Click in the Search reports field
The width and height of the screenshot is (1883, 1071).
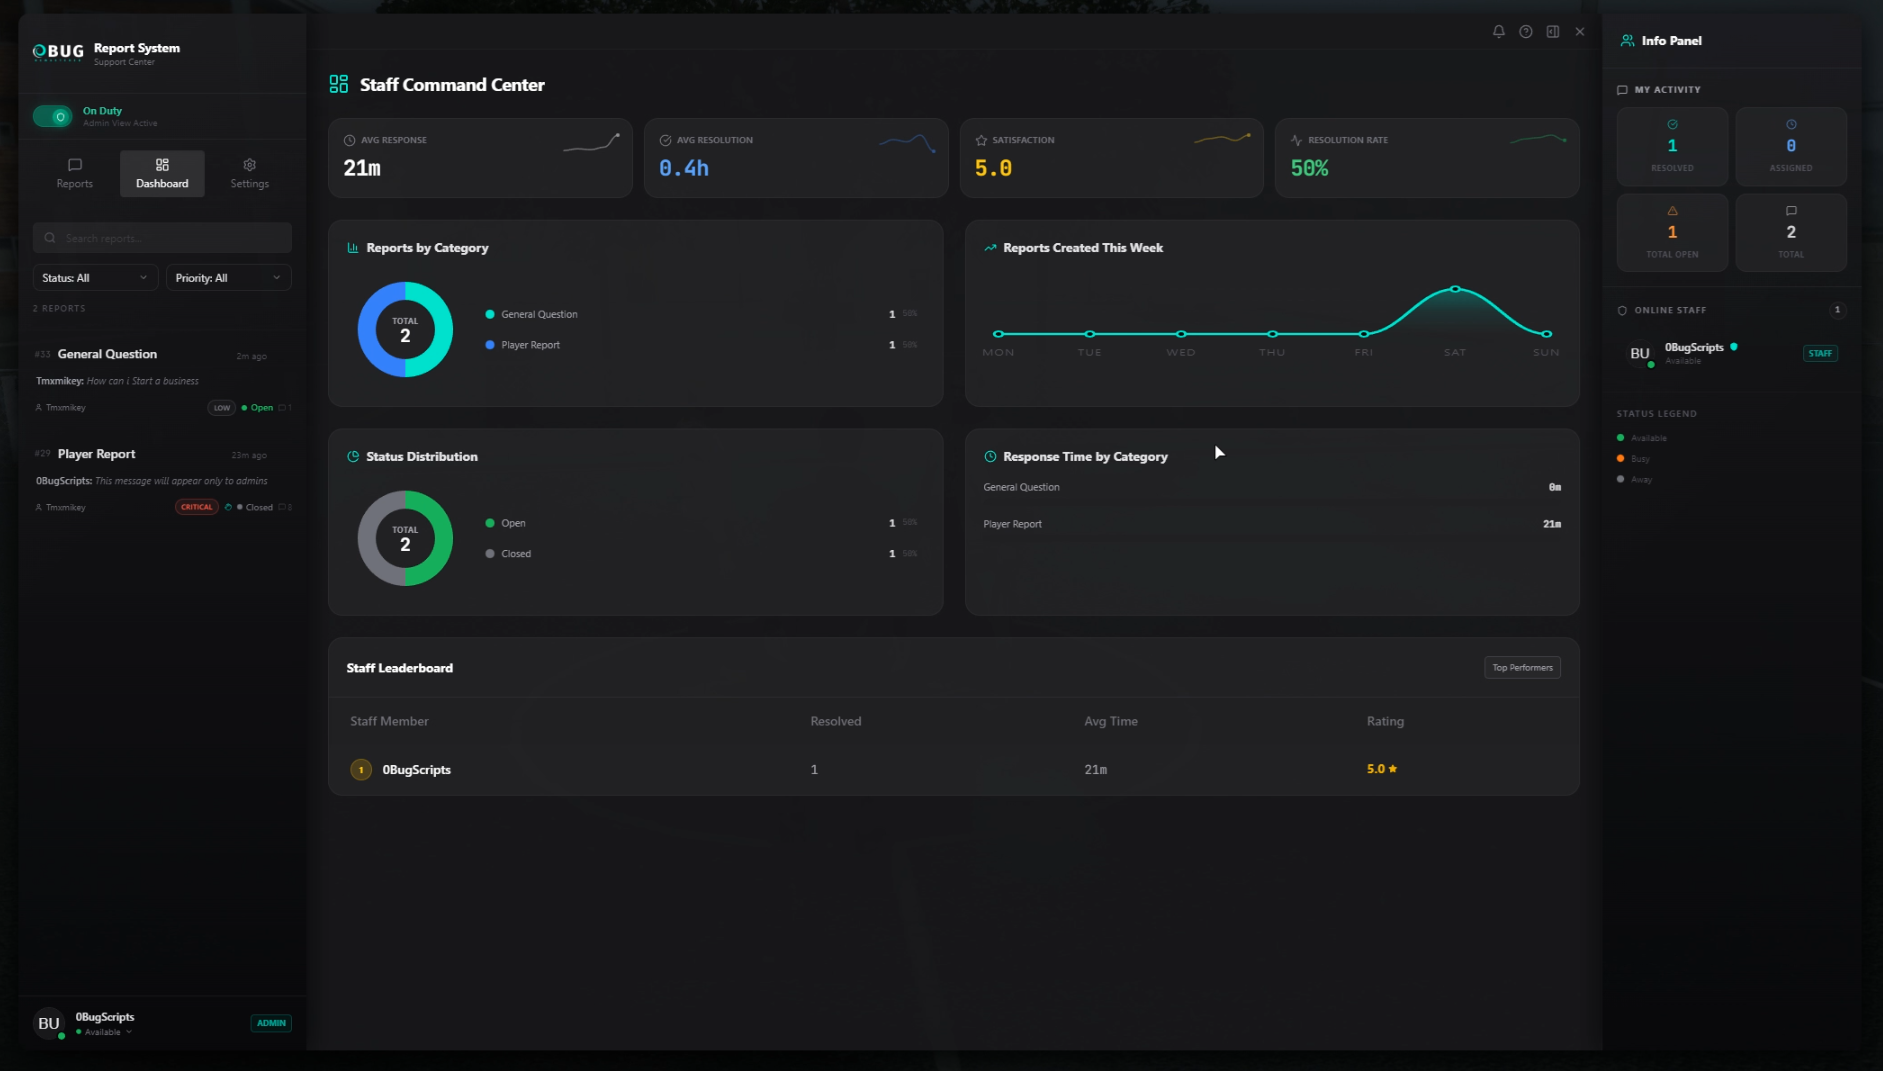click(162, 238)
